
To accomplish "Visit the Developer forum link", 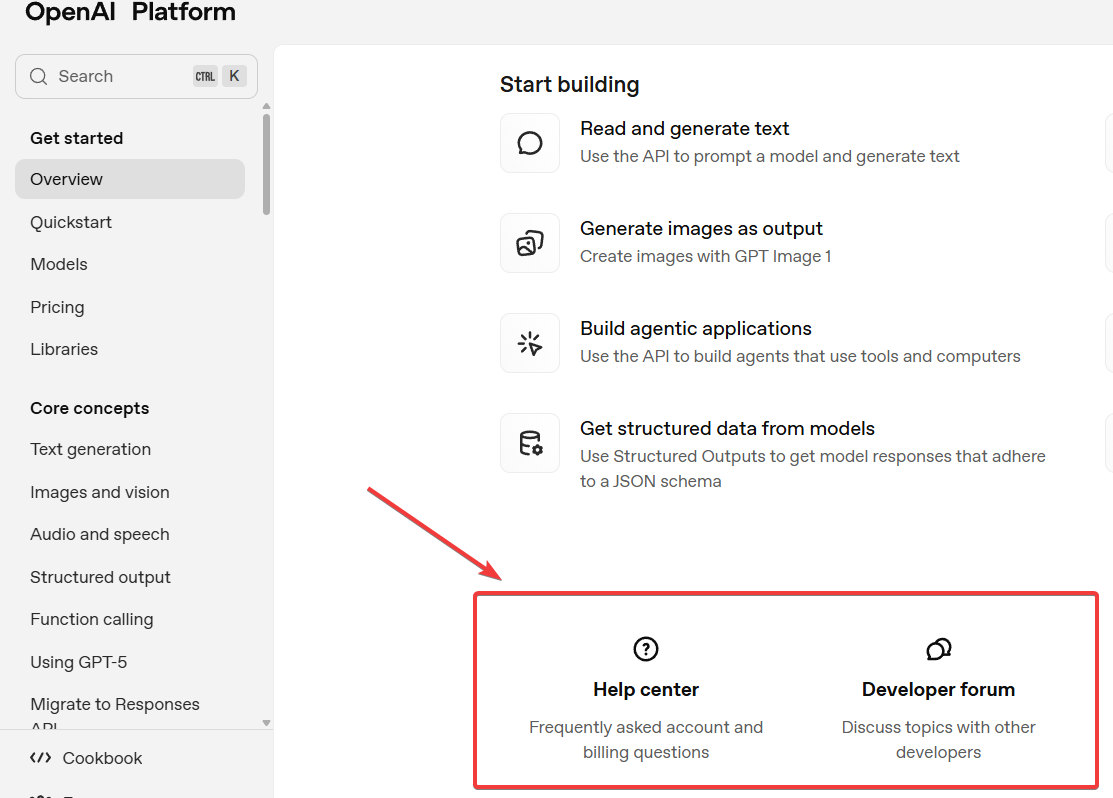I will point(938,689).
